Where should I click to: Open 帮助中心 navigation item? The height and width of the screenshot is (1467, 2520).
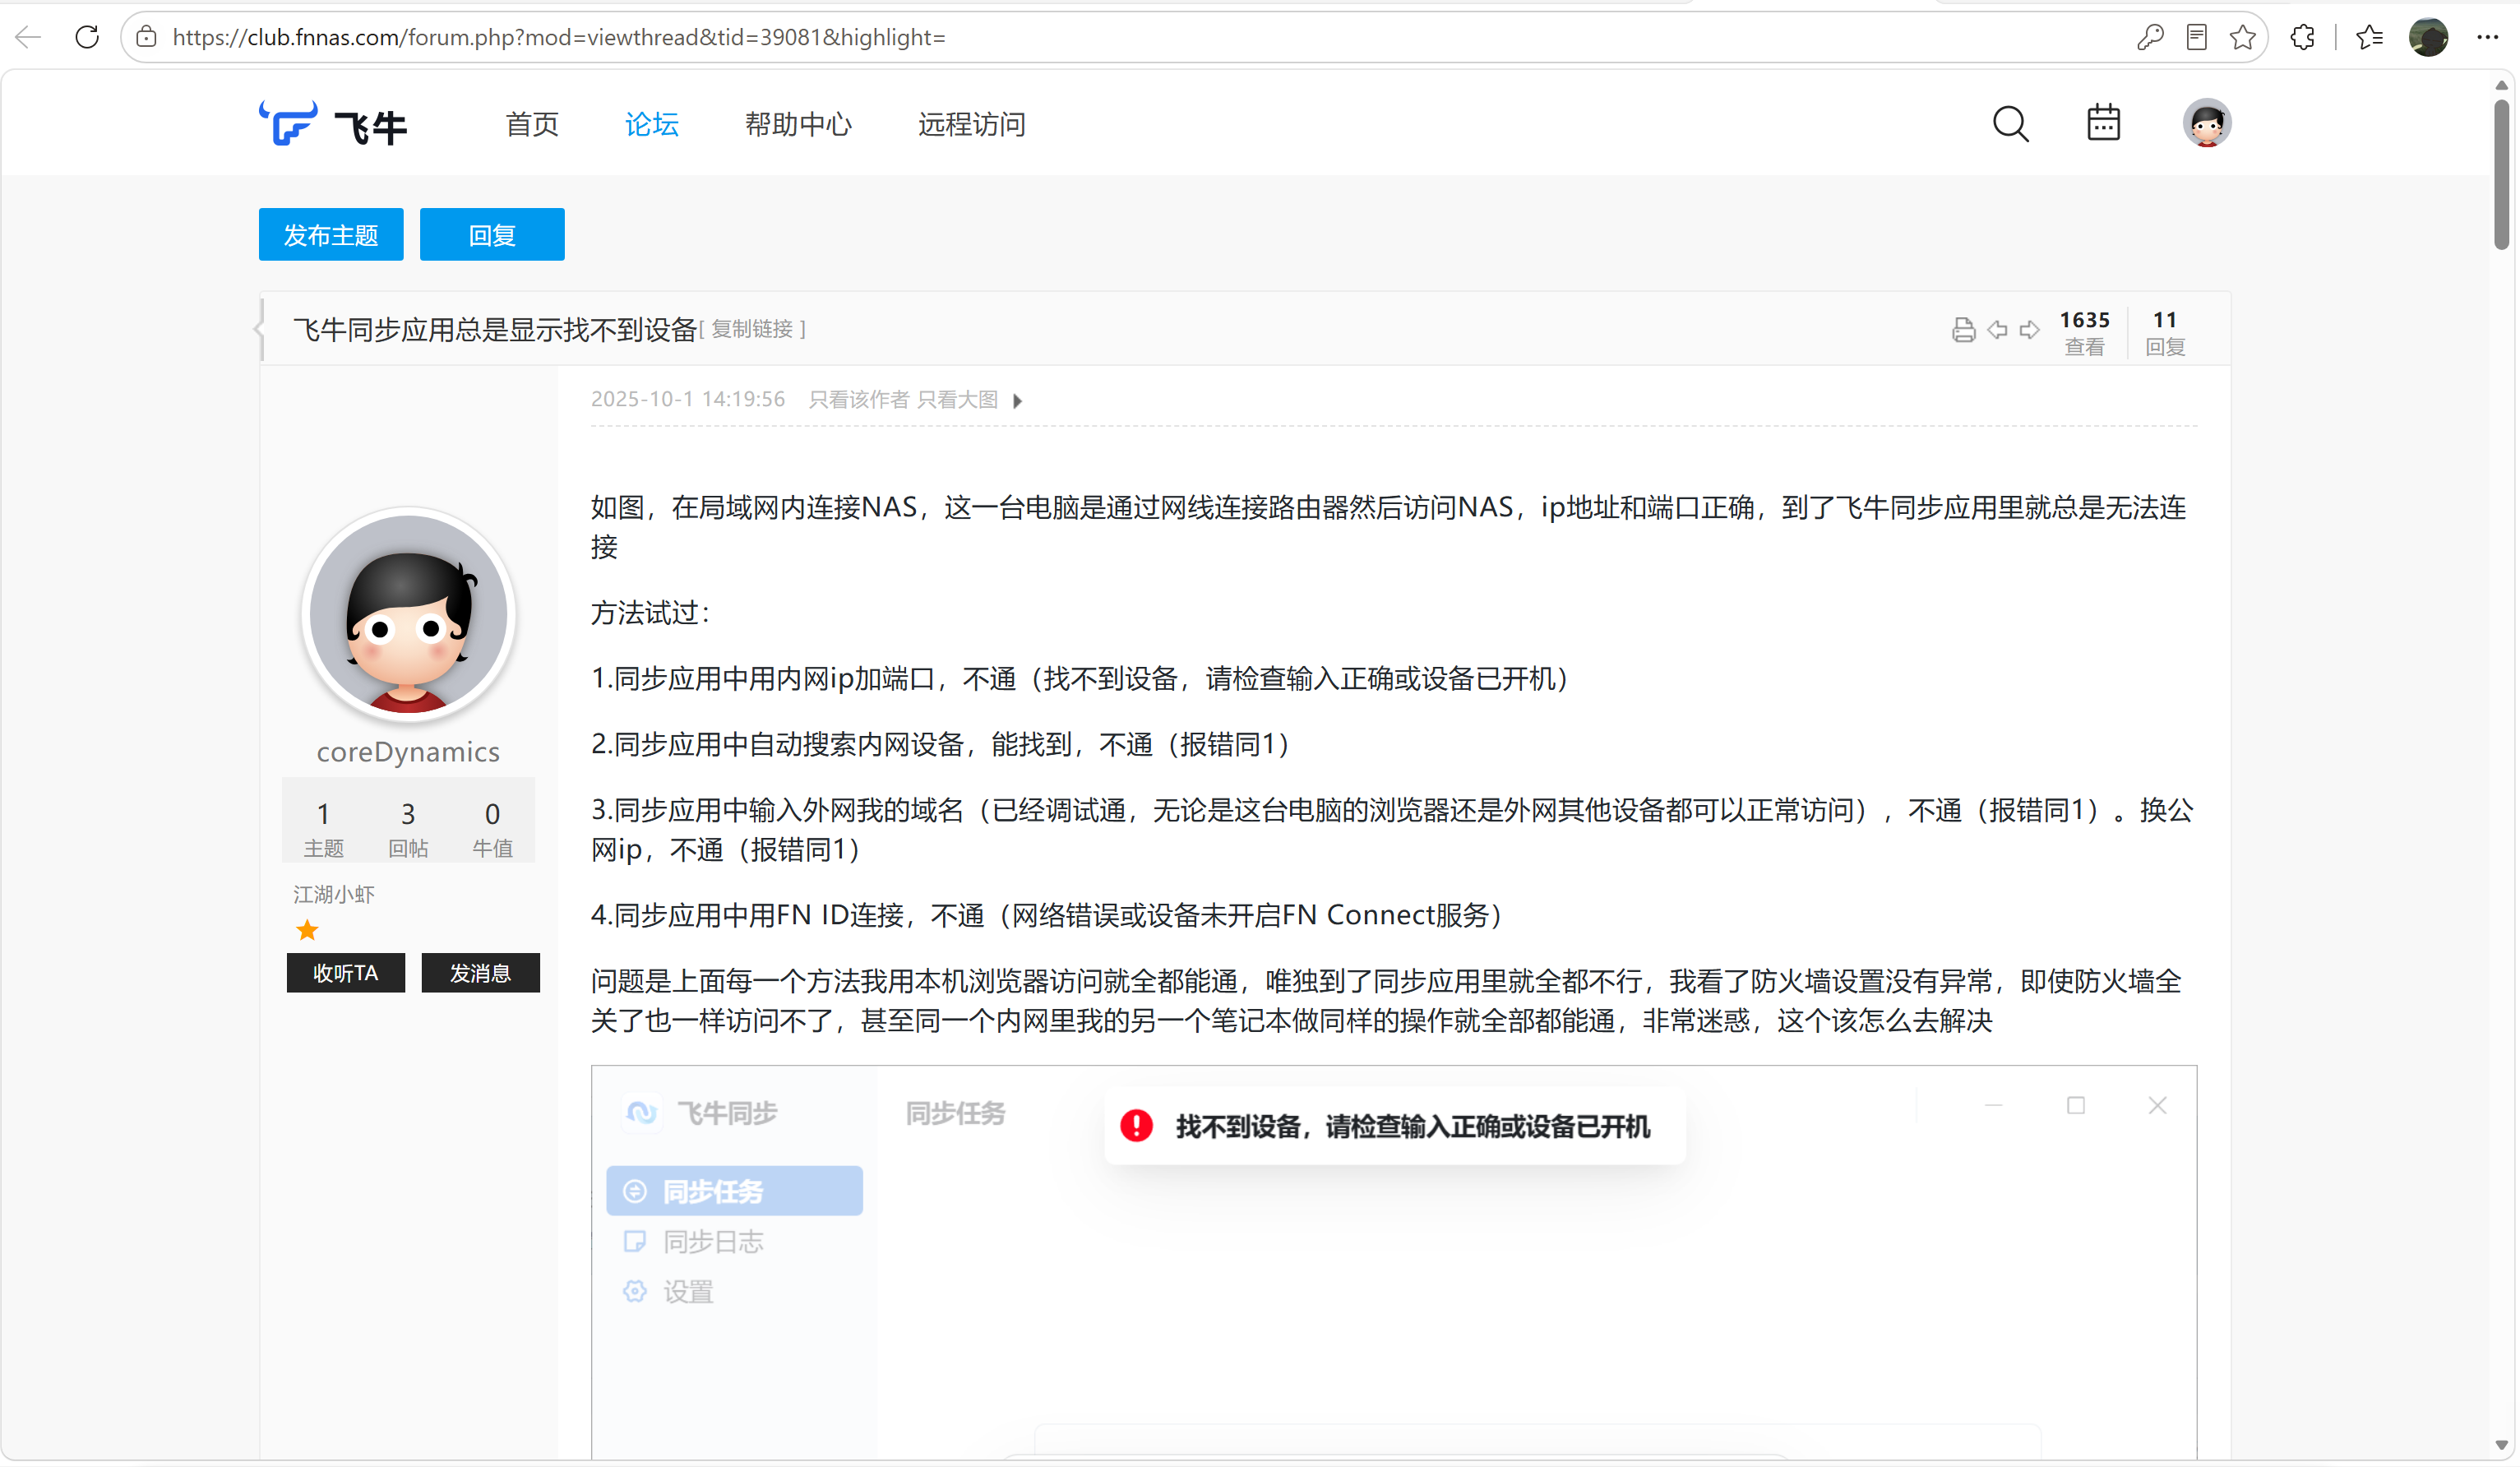[x=798, y=124]
